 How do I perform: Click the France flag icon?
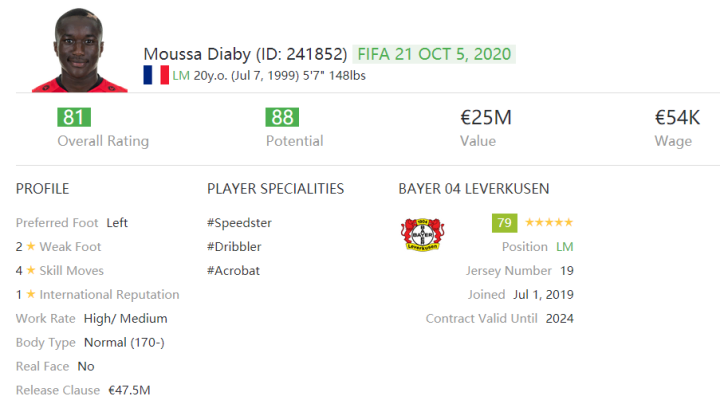pyautogui.click(x=155, y=75)
